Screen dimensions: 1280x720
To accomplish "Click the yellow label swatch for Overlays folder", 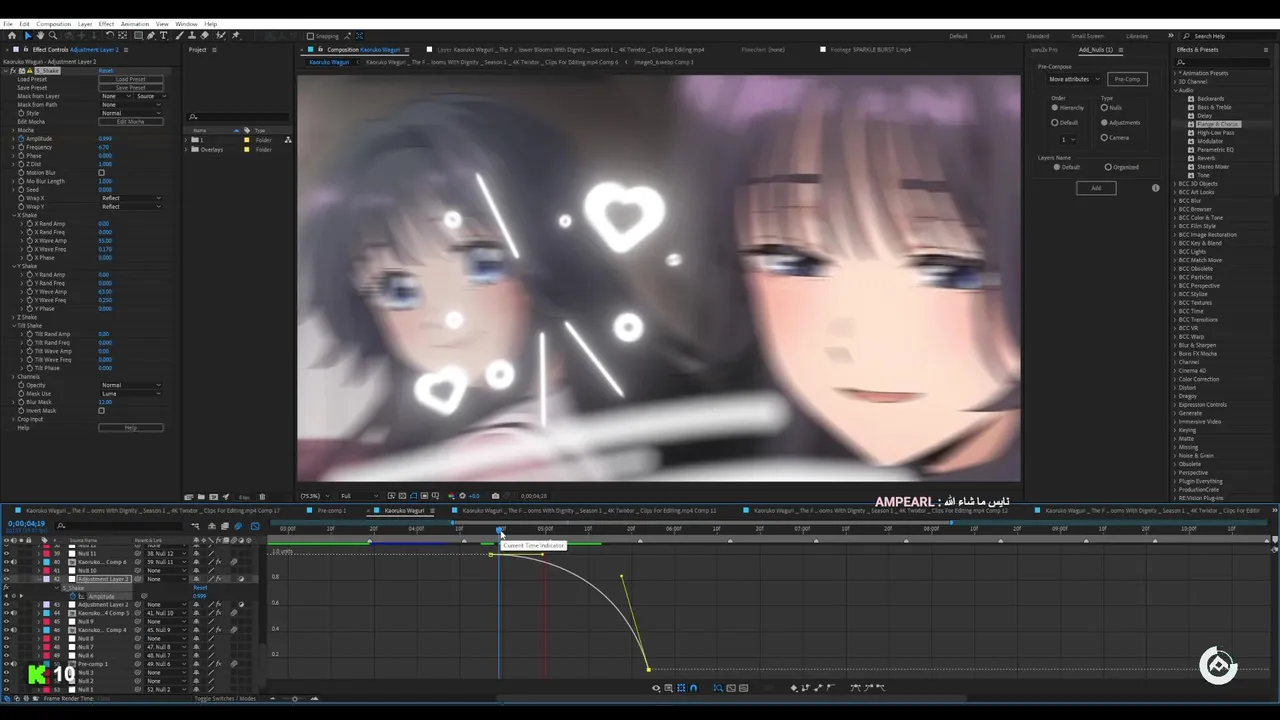I will point(247,149).
